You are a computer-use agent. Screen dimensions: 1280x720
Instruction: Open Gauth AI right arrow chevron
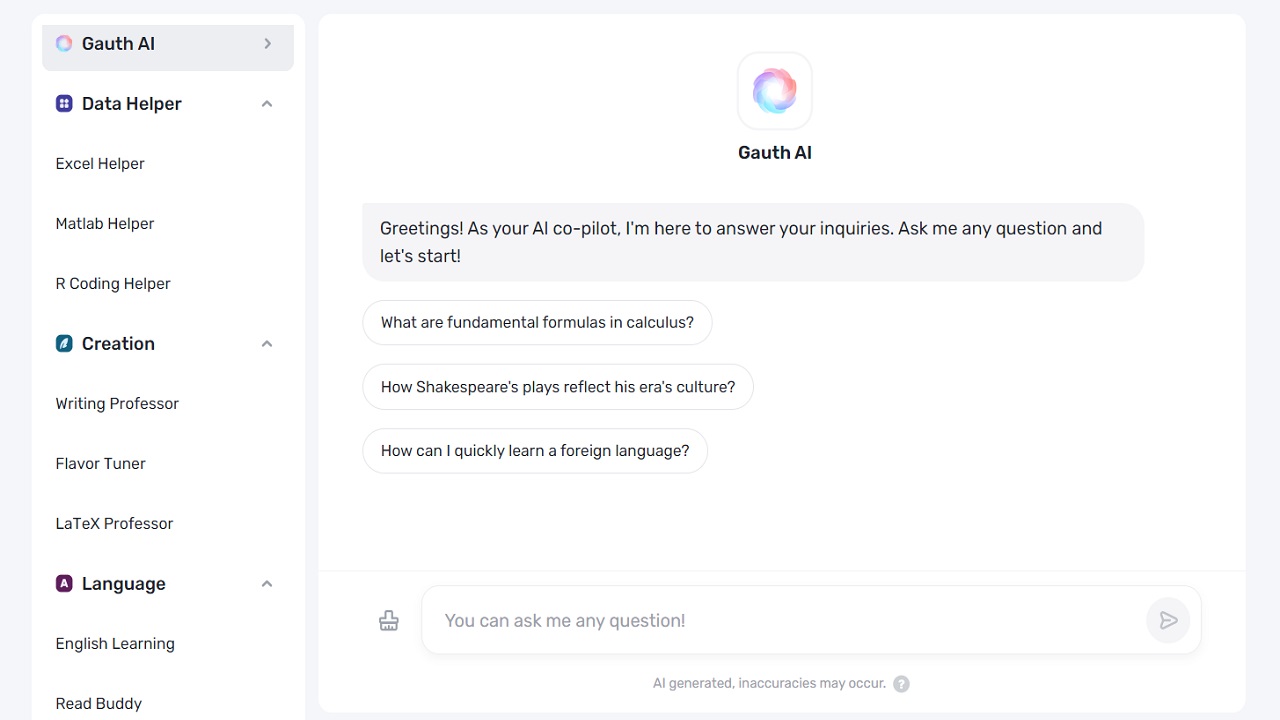click(267, 44)
